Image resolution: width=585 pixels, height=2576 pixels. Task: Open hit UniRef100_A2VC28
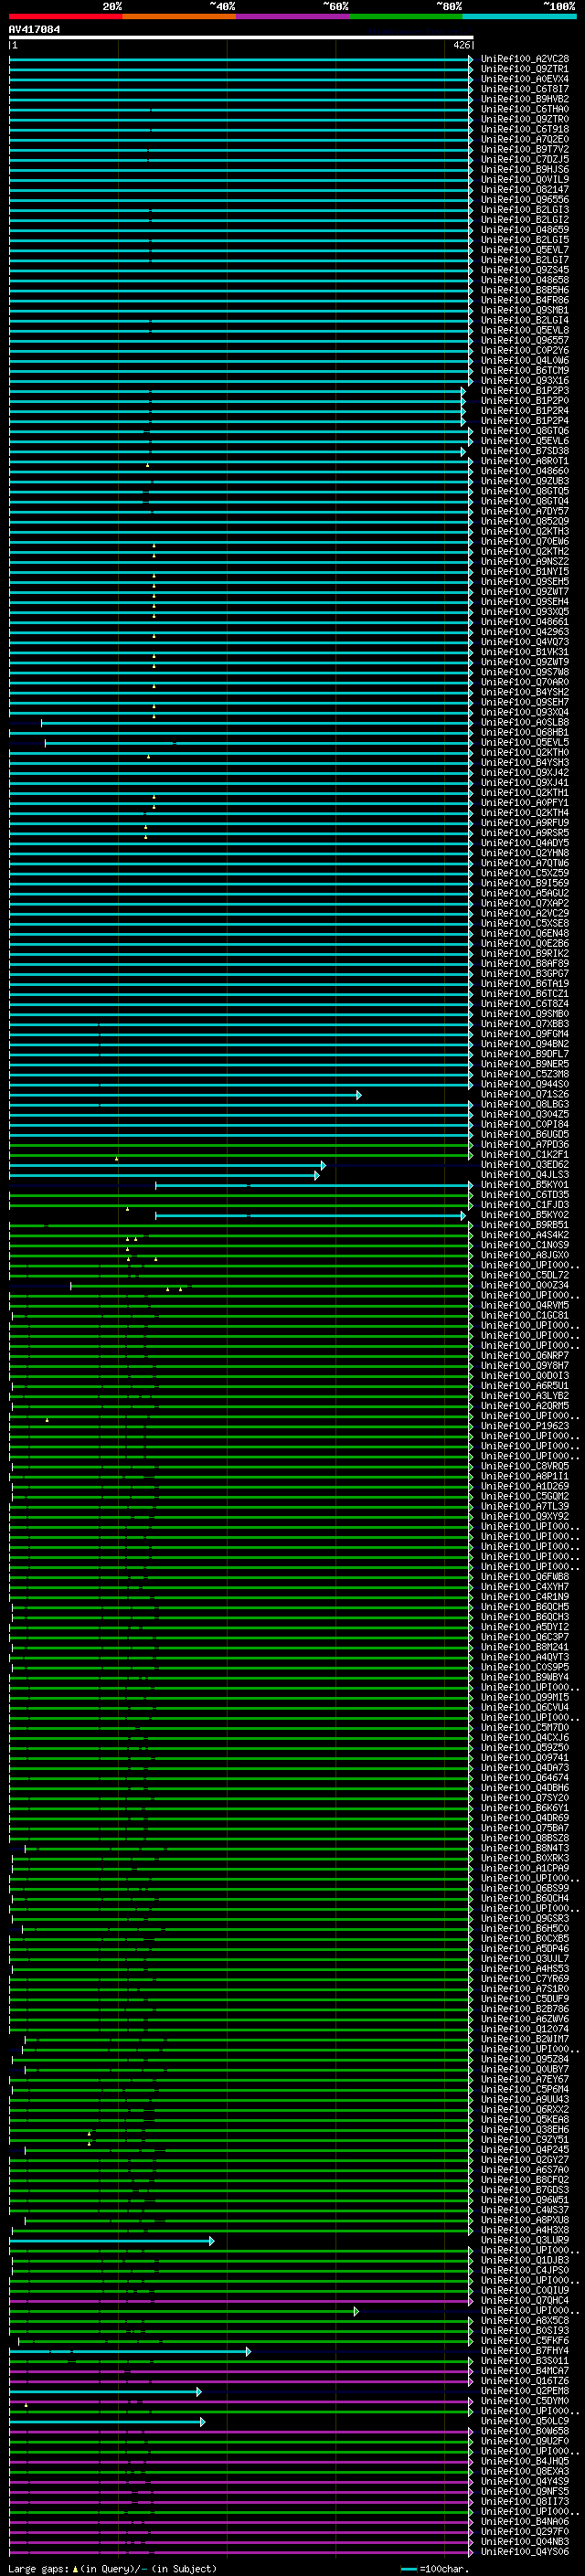tap(524, 59)
